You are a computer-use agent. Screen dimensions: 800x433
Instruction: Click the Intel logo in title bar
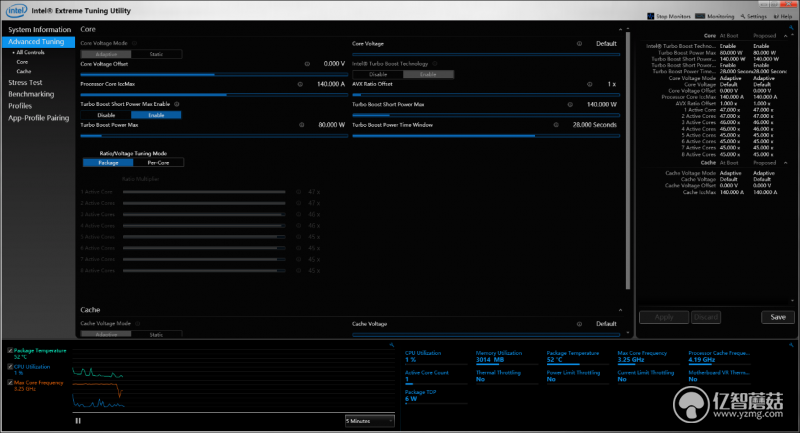click(x=16, y=10)
